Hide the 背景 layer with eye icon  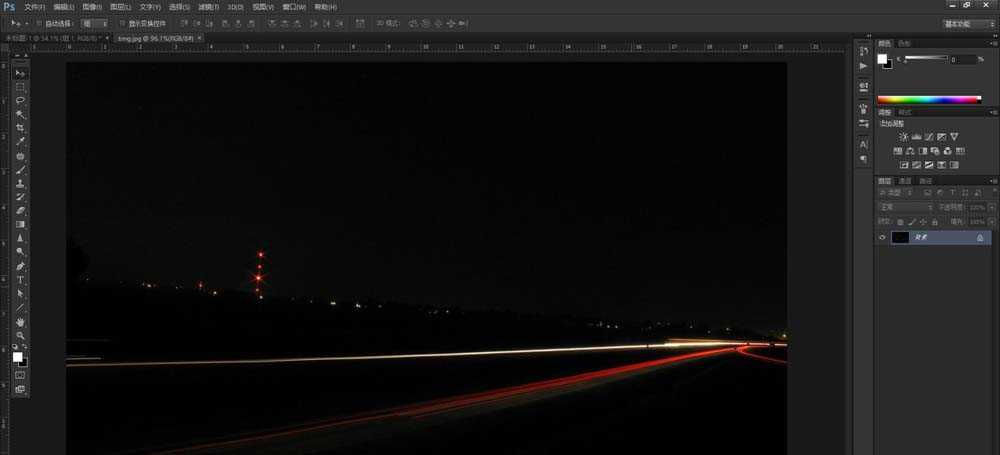click(882, 238)
